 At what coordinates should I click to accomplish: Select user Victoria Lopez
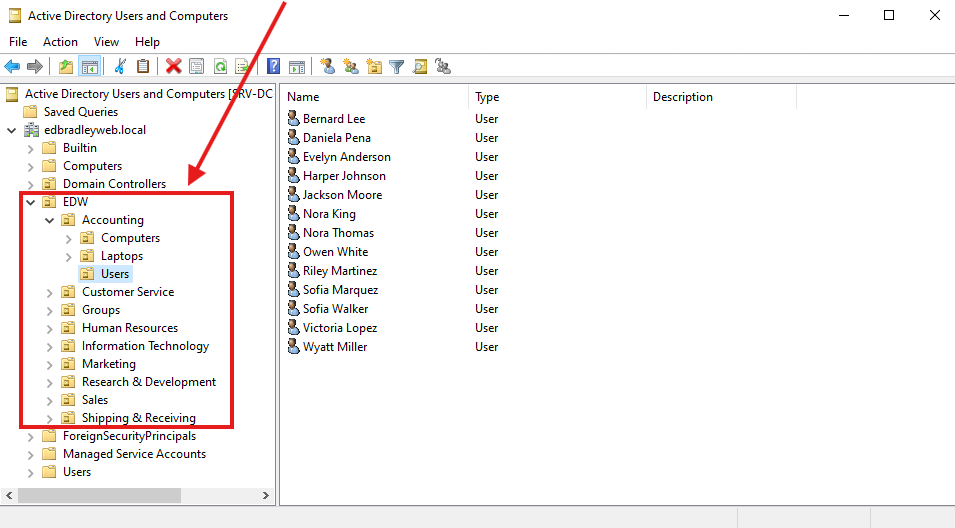(x=340, y=328)
